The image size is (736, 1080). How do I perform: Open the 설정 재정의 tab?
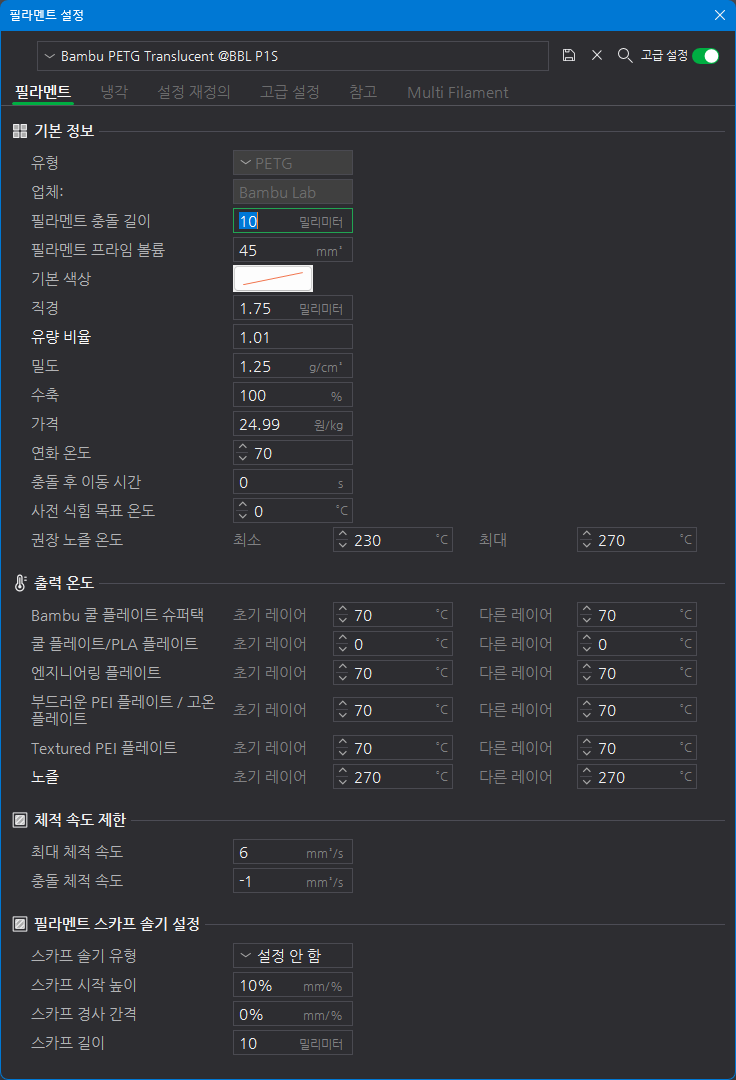(193, 92)
